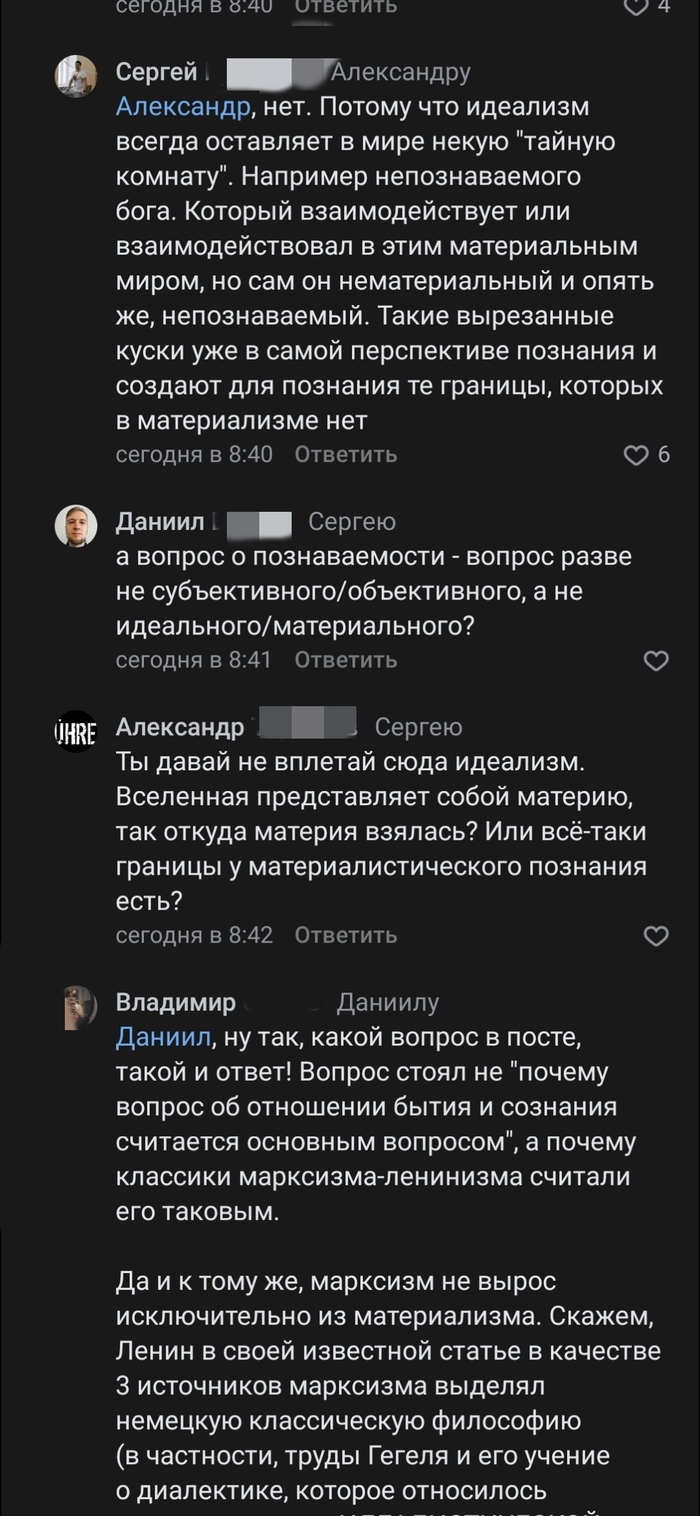Jump to parent via Сергею in Даниил's header

click(352, 521)
